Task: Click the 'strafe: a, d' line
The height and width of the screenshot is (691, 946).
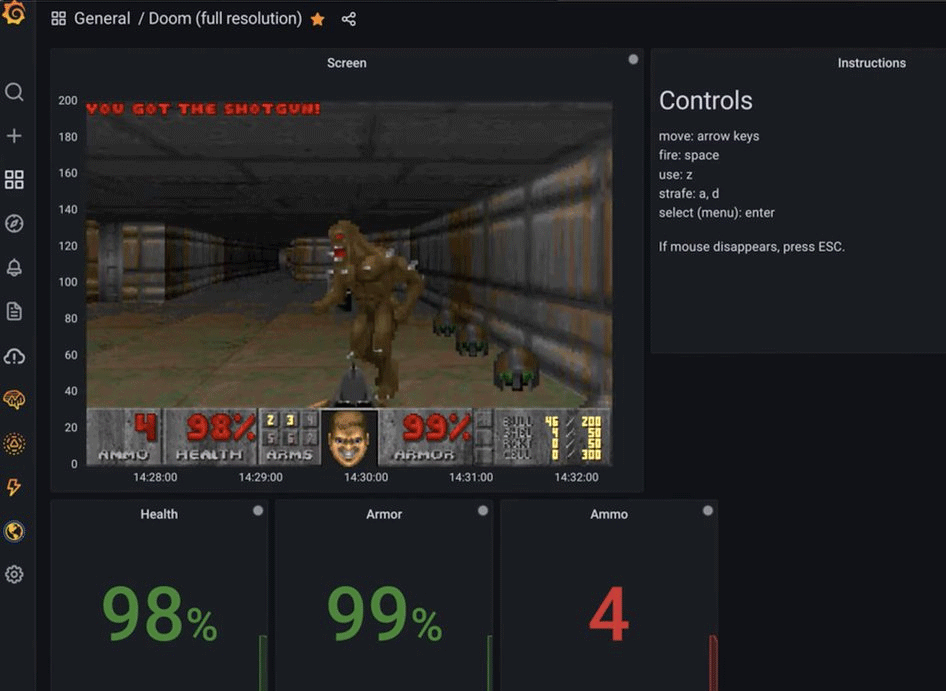Action: [688, 194]
